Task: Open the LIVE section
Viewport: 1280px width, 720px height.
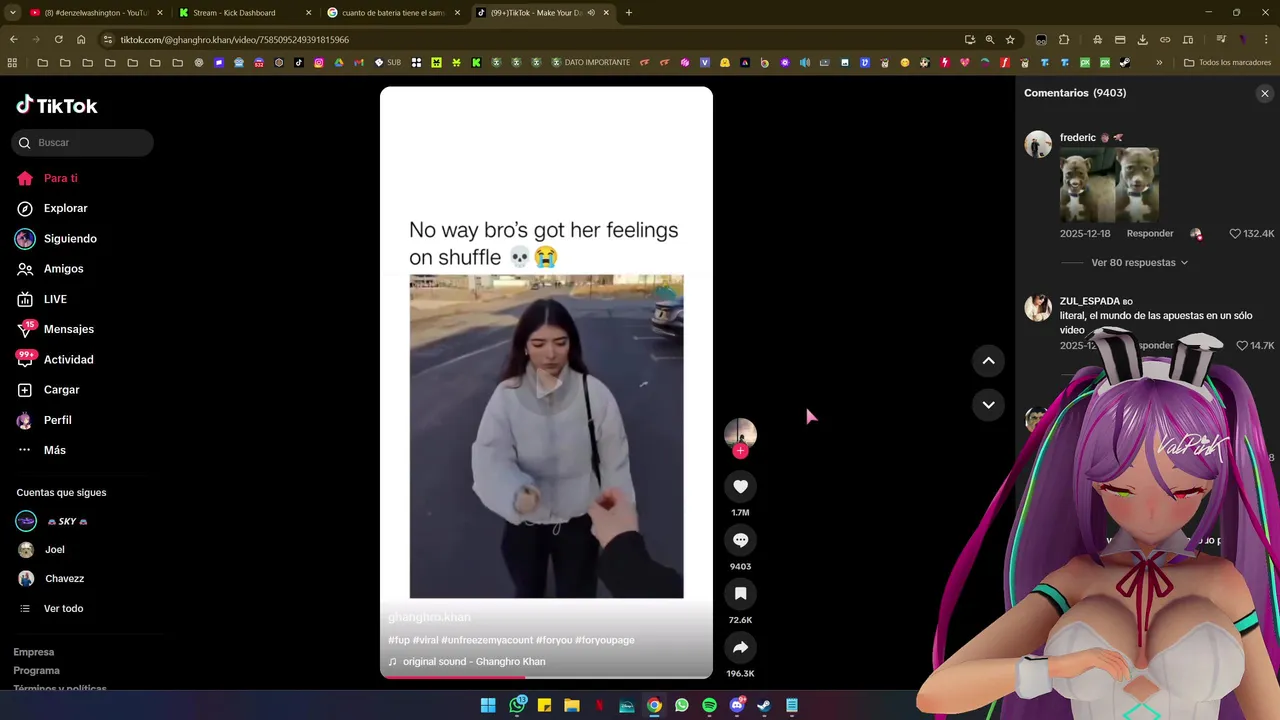Action: [x=42, y=299]
